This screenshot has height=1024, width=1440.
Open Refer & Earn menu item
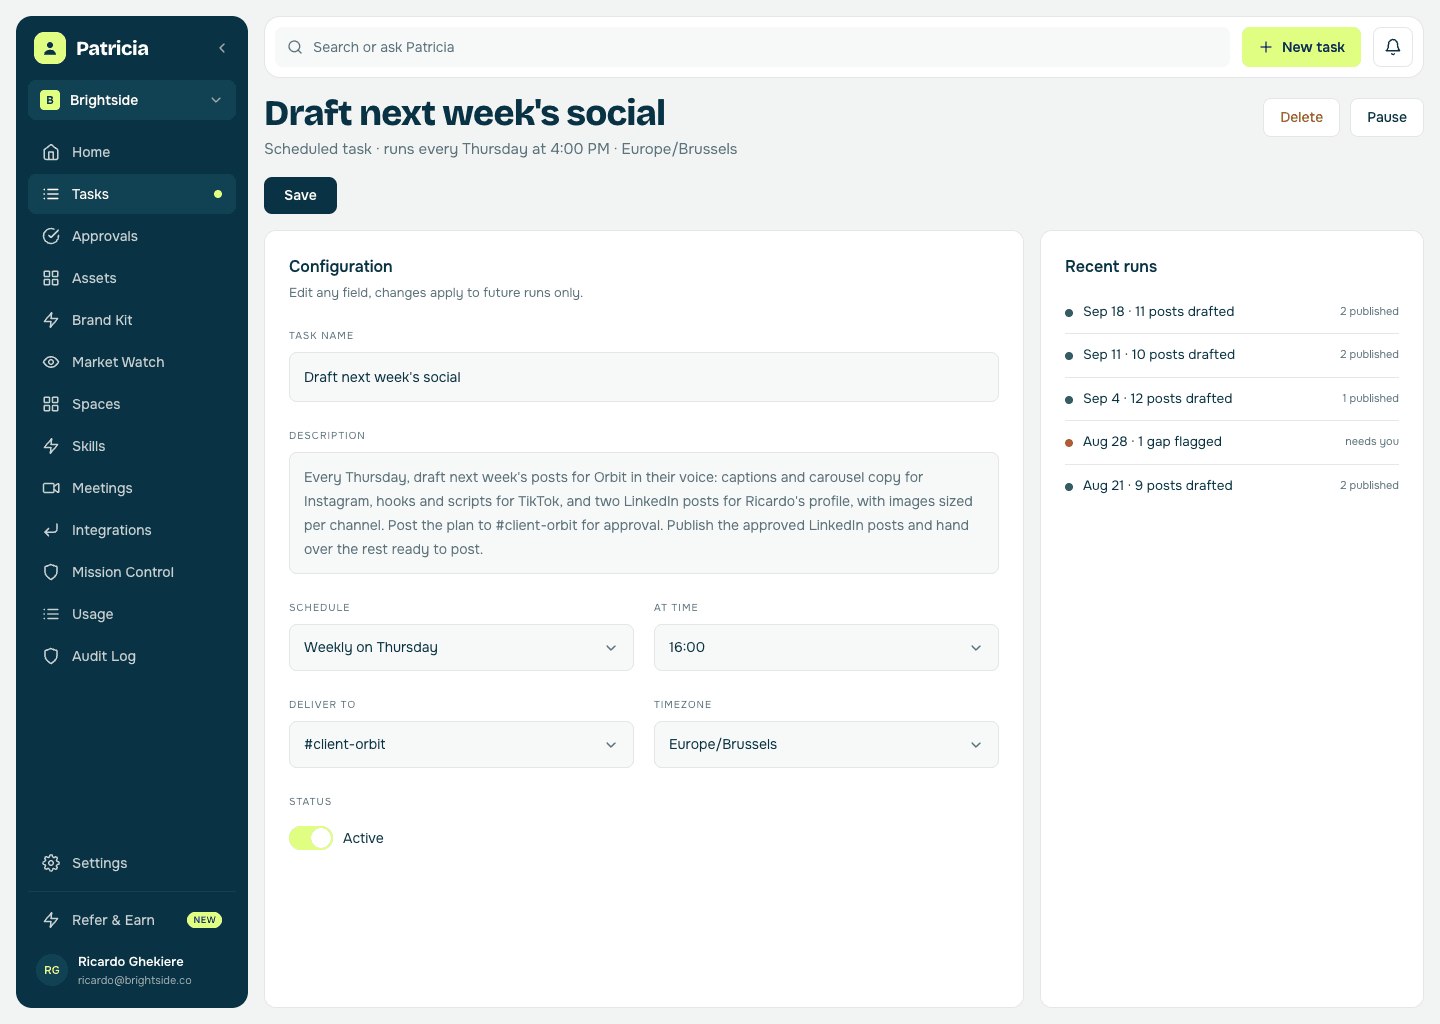pyautogui.click(x=132, y=920)
